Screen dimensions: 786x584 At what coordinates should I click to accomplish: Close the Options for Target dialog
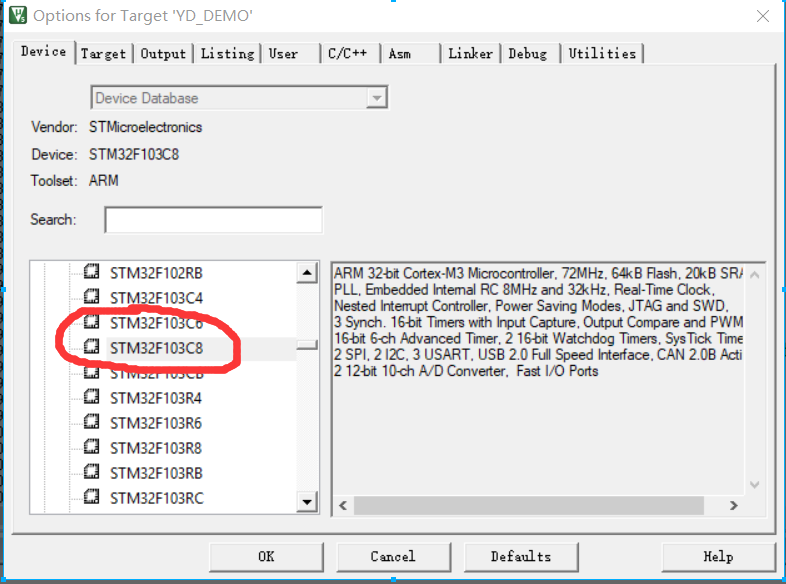pyautogui.click(x=763, y=17)
